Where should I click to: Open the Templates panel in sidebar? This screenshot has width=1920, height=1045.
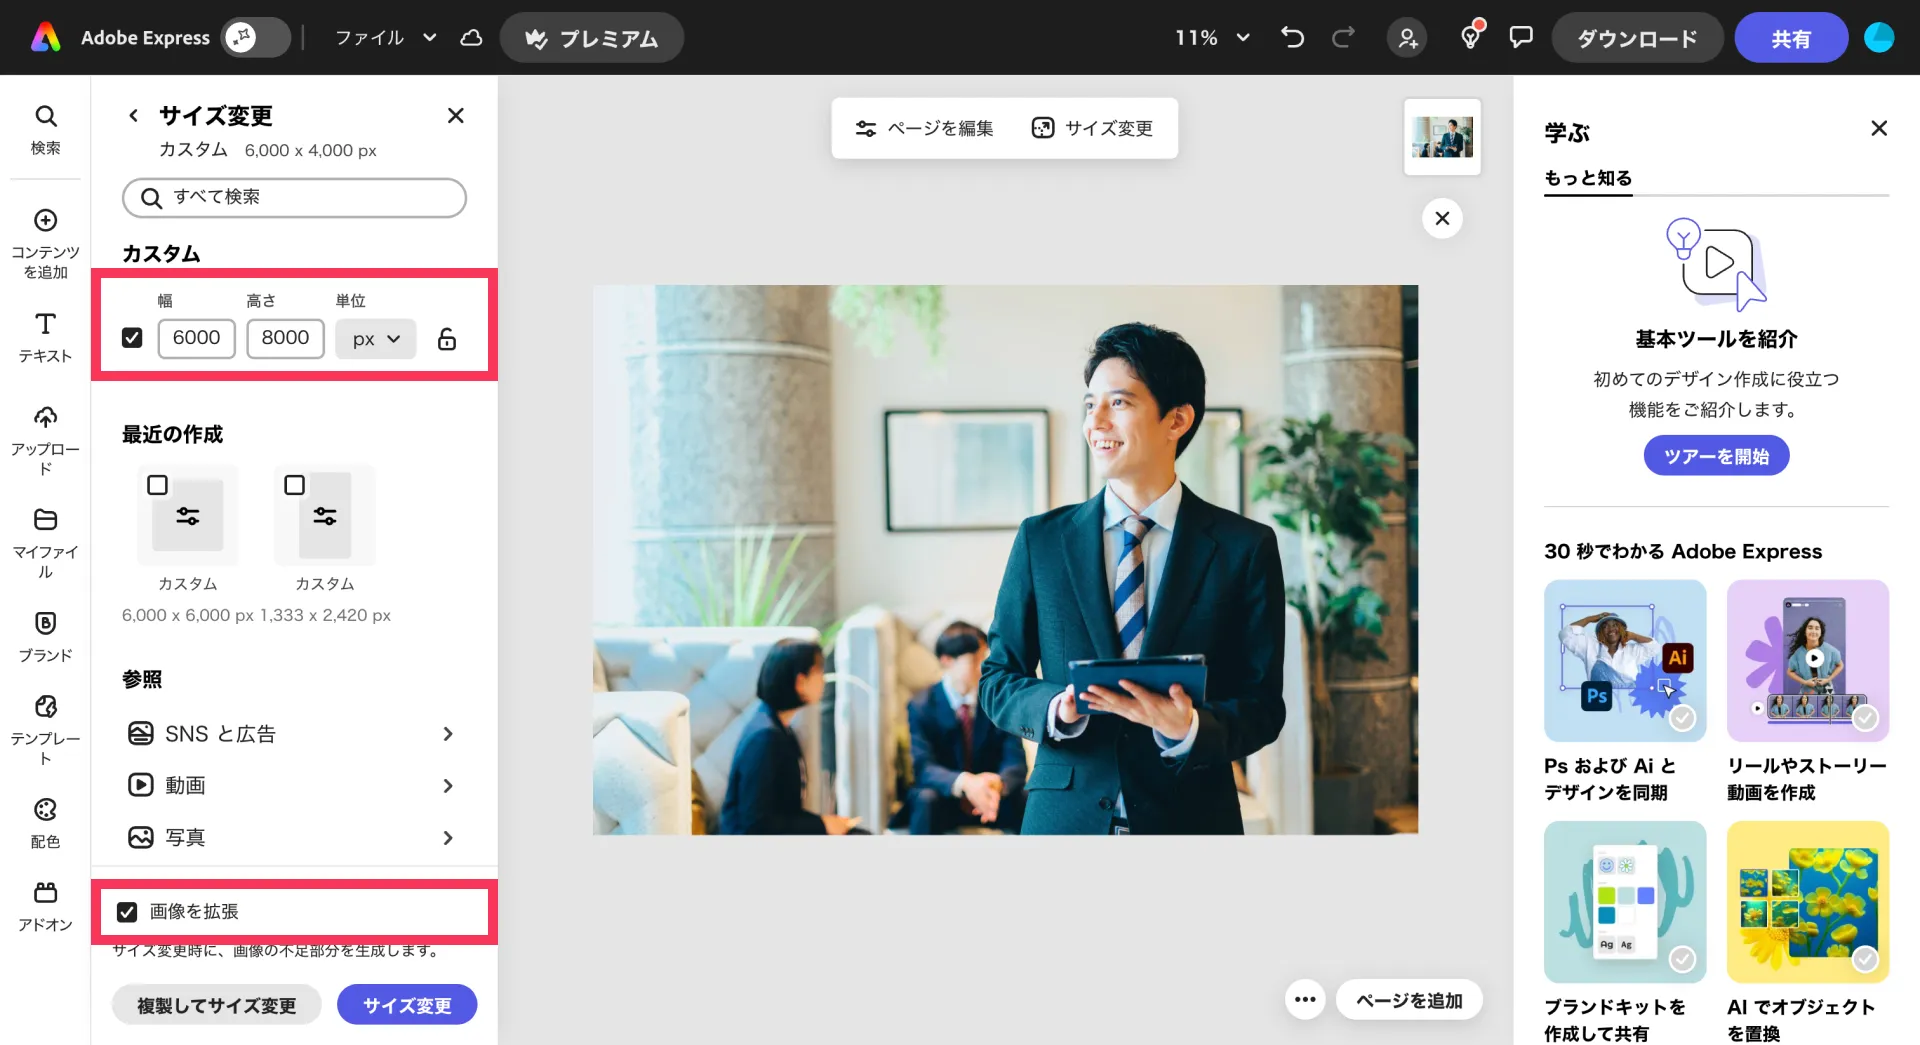coord(45,729)
